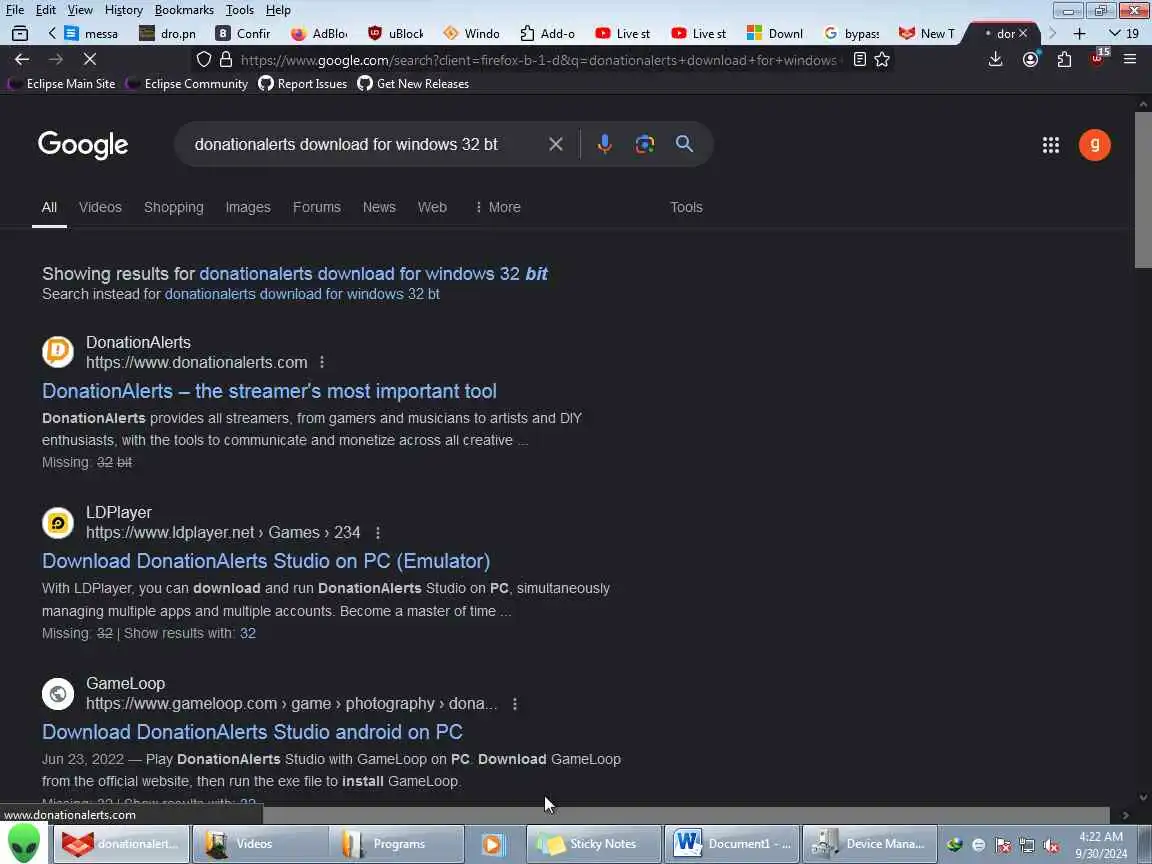Open 'DonationAlerts – the streamer's most important tool'
1152x864 pixels.
[269, 391]
